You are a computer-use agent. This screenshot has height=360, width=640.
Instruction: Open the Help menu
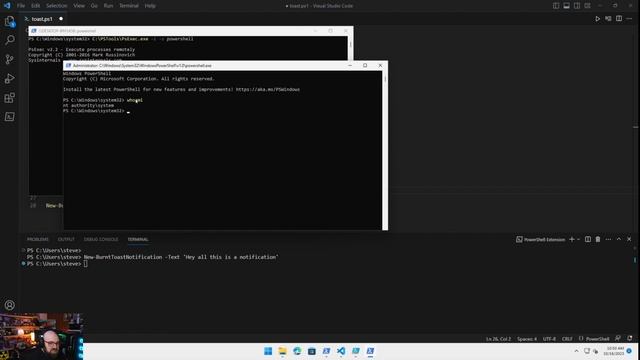(x=150, y=6)
